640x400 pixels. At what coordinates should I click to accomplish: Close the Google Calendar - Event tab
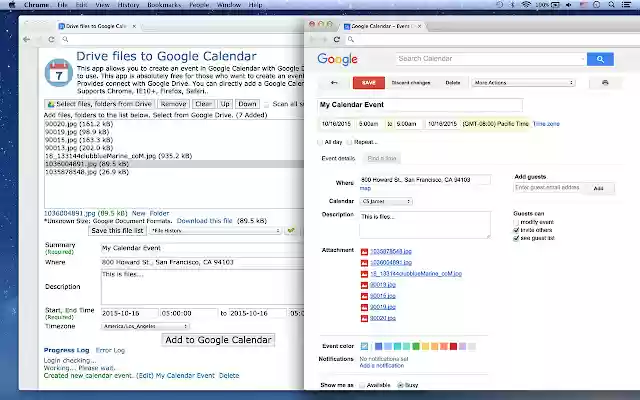419,26
